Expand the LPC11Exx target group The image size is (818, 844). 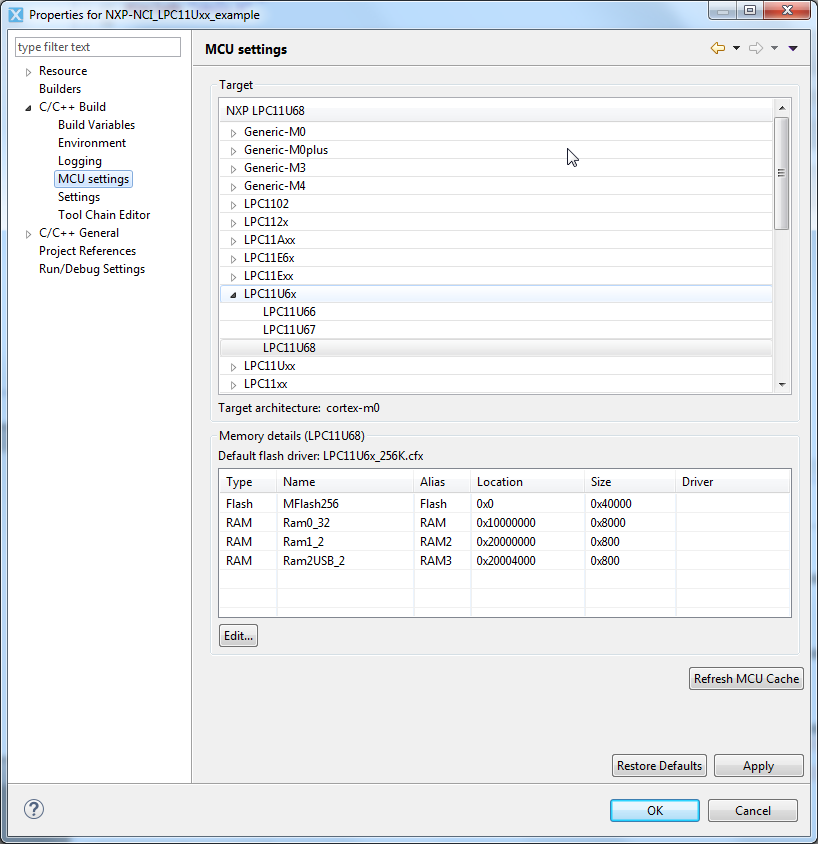[234, 277]
